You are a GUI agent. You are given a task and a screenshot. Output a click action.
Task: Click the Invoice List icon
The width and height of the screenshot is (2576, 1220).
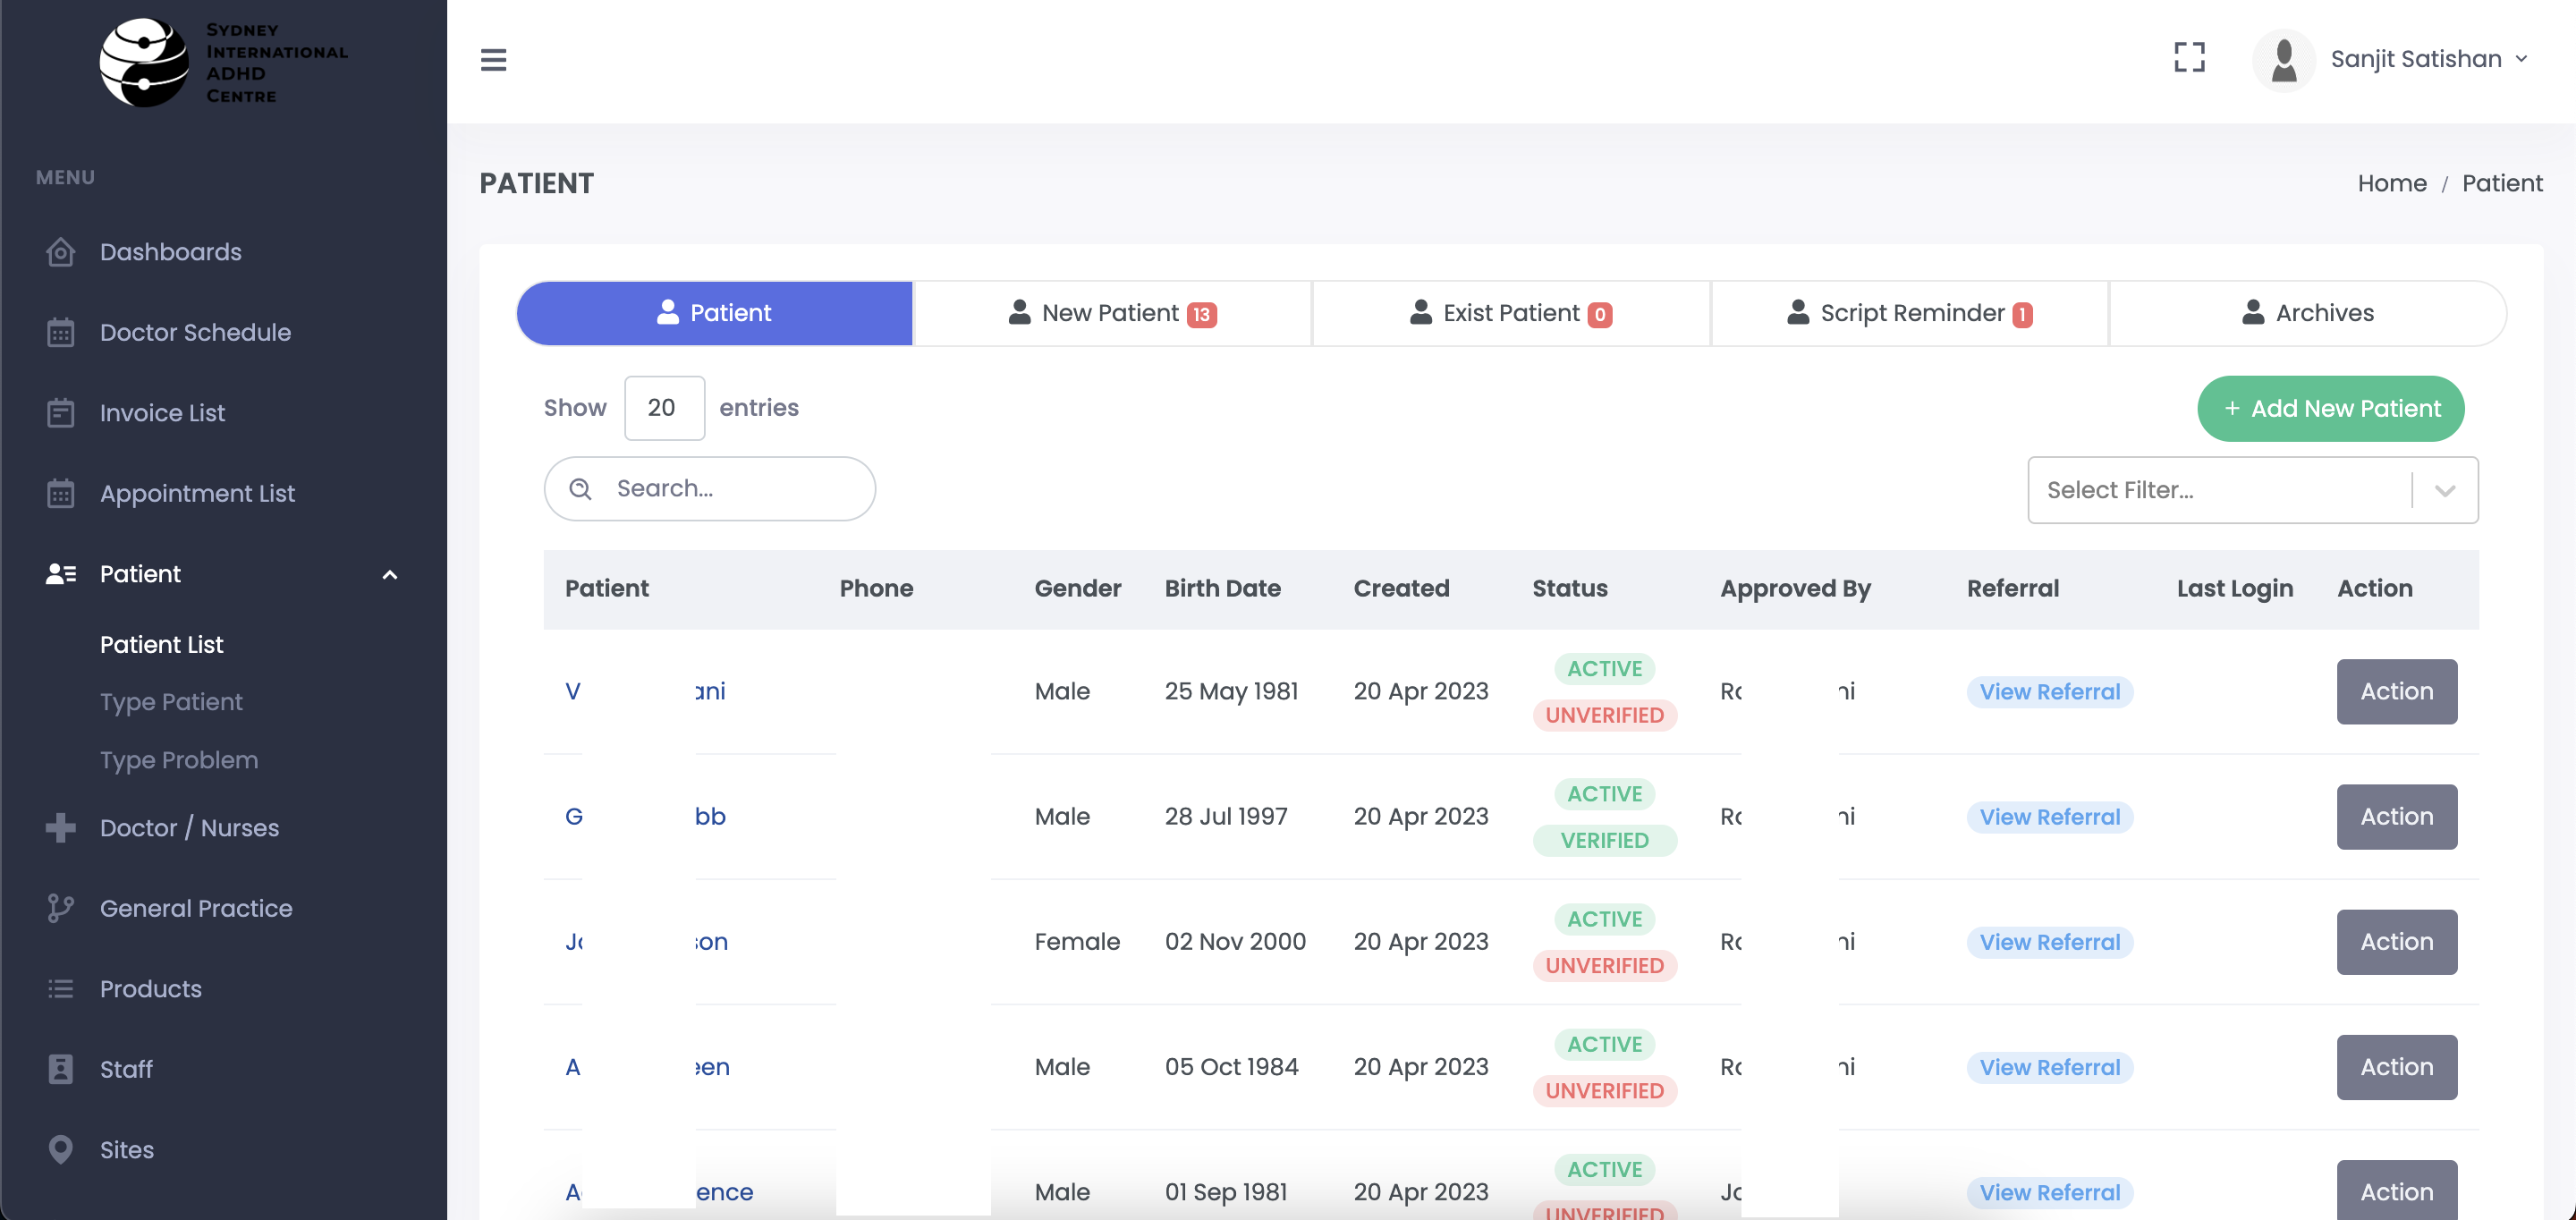(60, 413)
